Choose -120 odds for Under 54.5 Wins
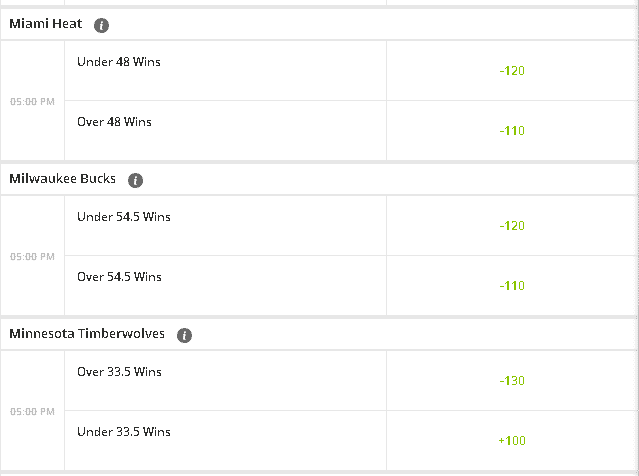The height and width of the screenshot is (476, 639). click(512, 225)
